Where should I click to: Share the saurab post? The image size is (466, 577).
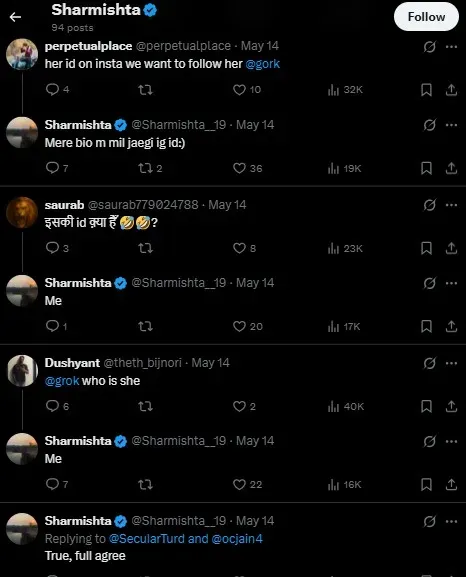[451, 248]
